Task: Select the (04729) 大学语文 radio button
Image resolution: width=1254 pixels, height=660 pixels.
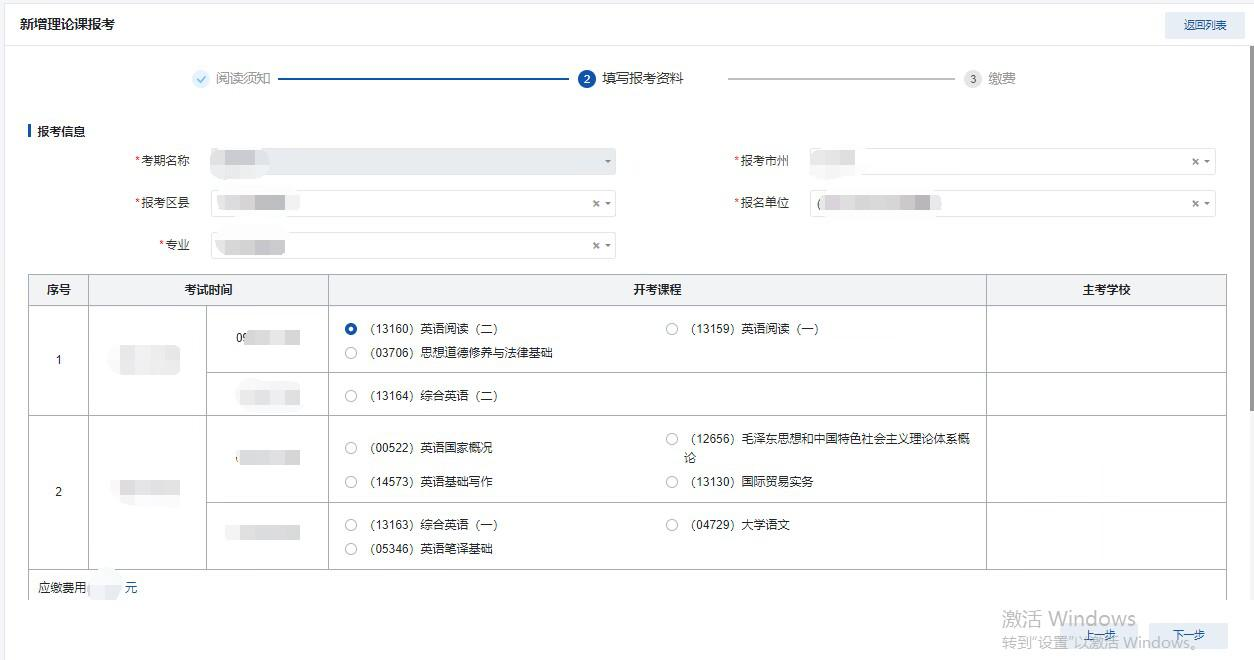Action: (x=672, y=525)
